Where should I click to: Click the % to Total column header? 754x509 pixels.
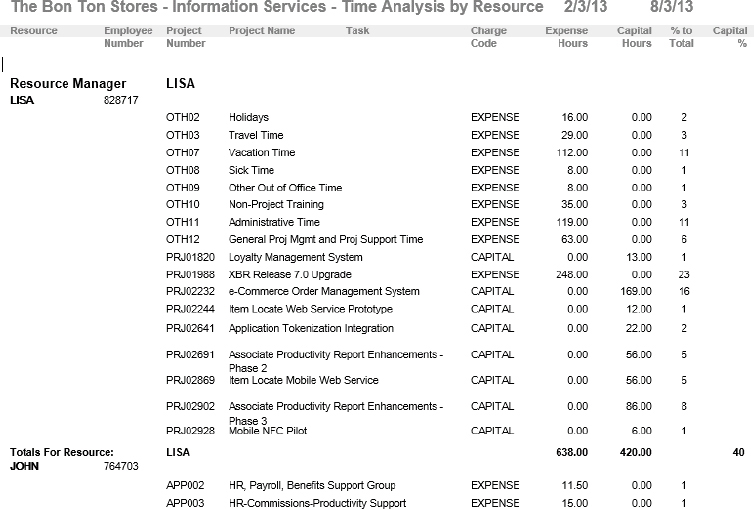(681, 37)
